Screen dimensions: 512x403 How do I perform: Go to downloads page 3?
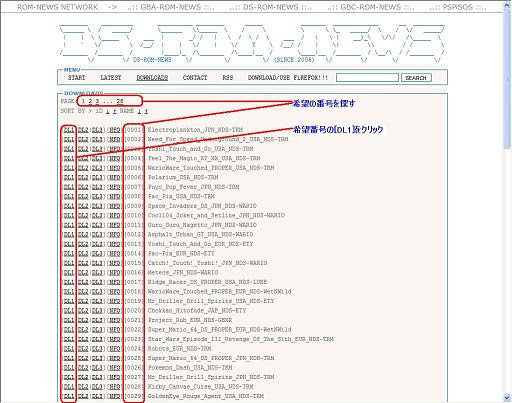[97, 101]
